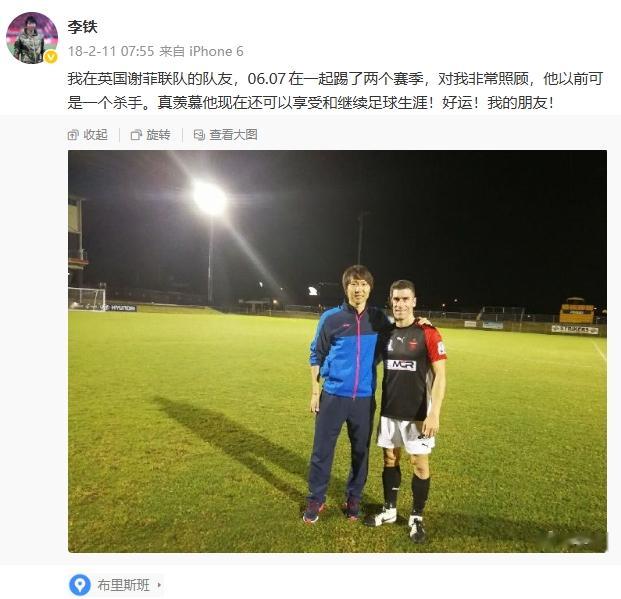Open the 李铁 username link
621x599 pixels.
click(82, 27)
